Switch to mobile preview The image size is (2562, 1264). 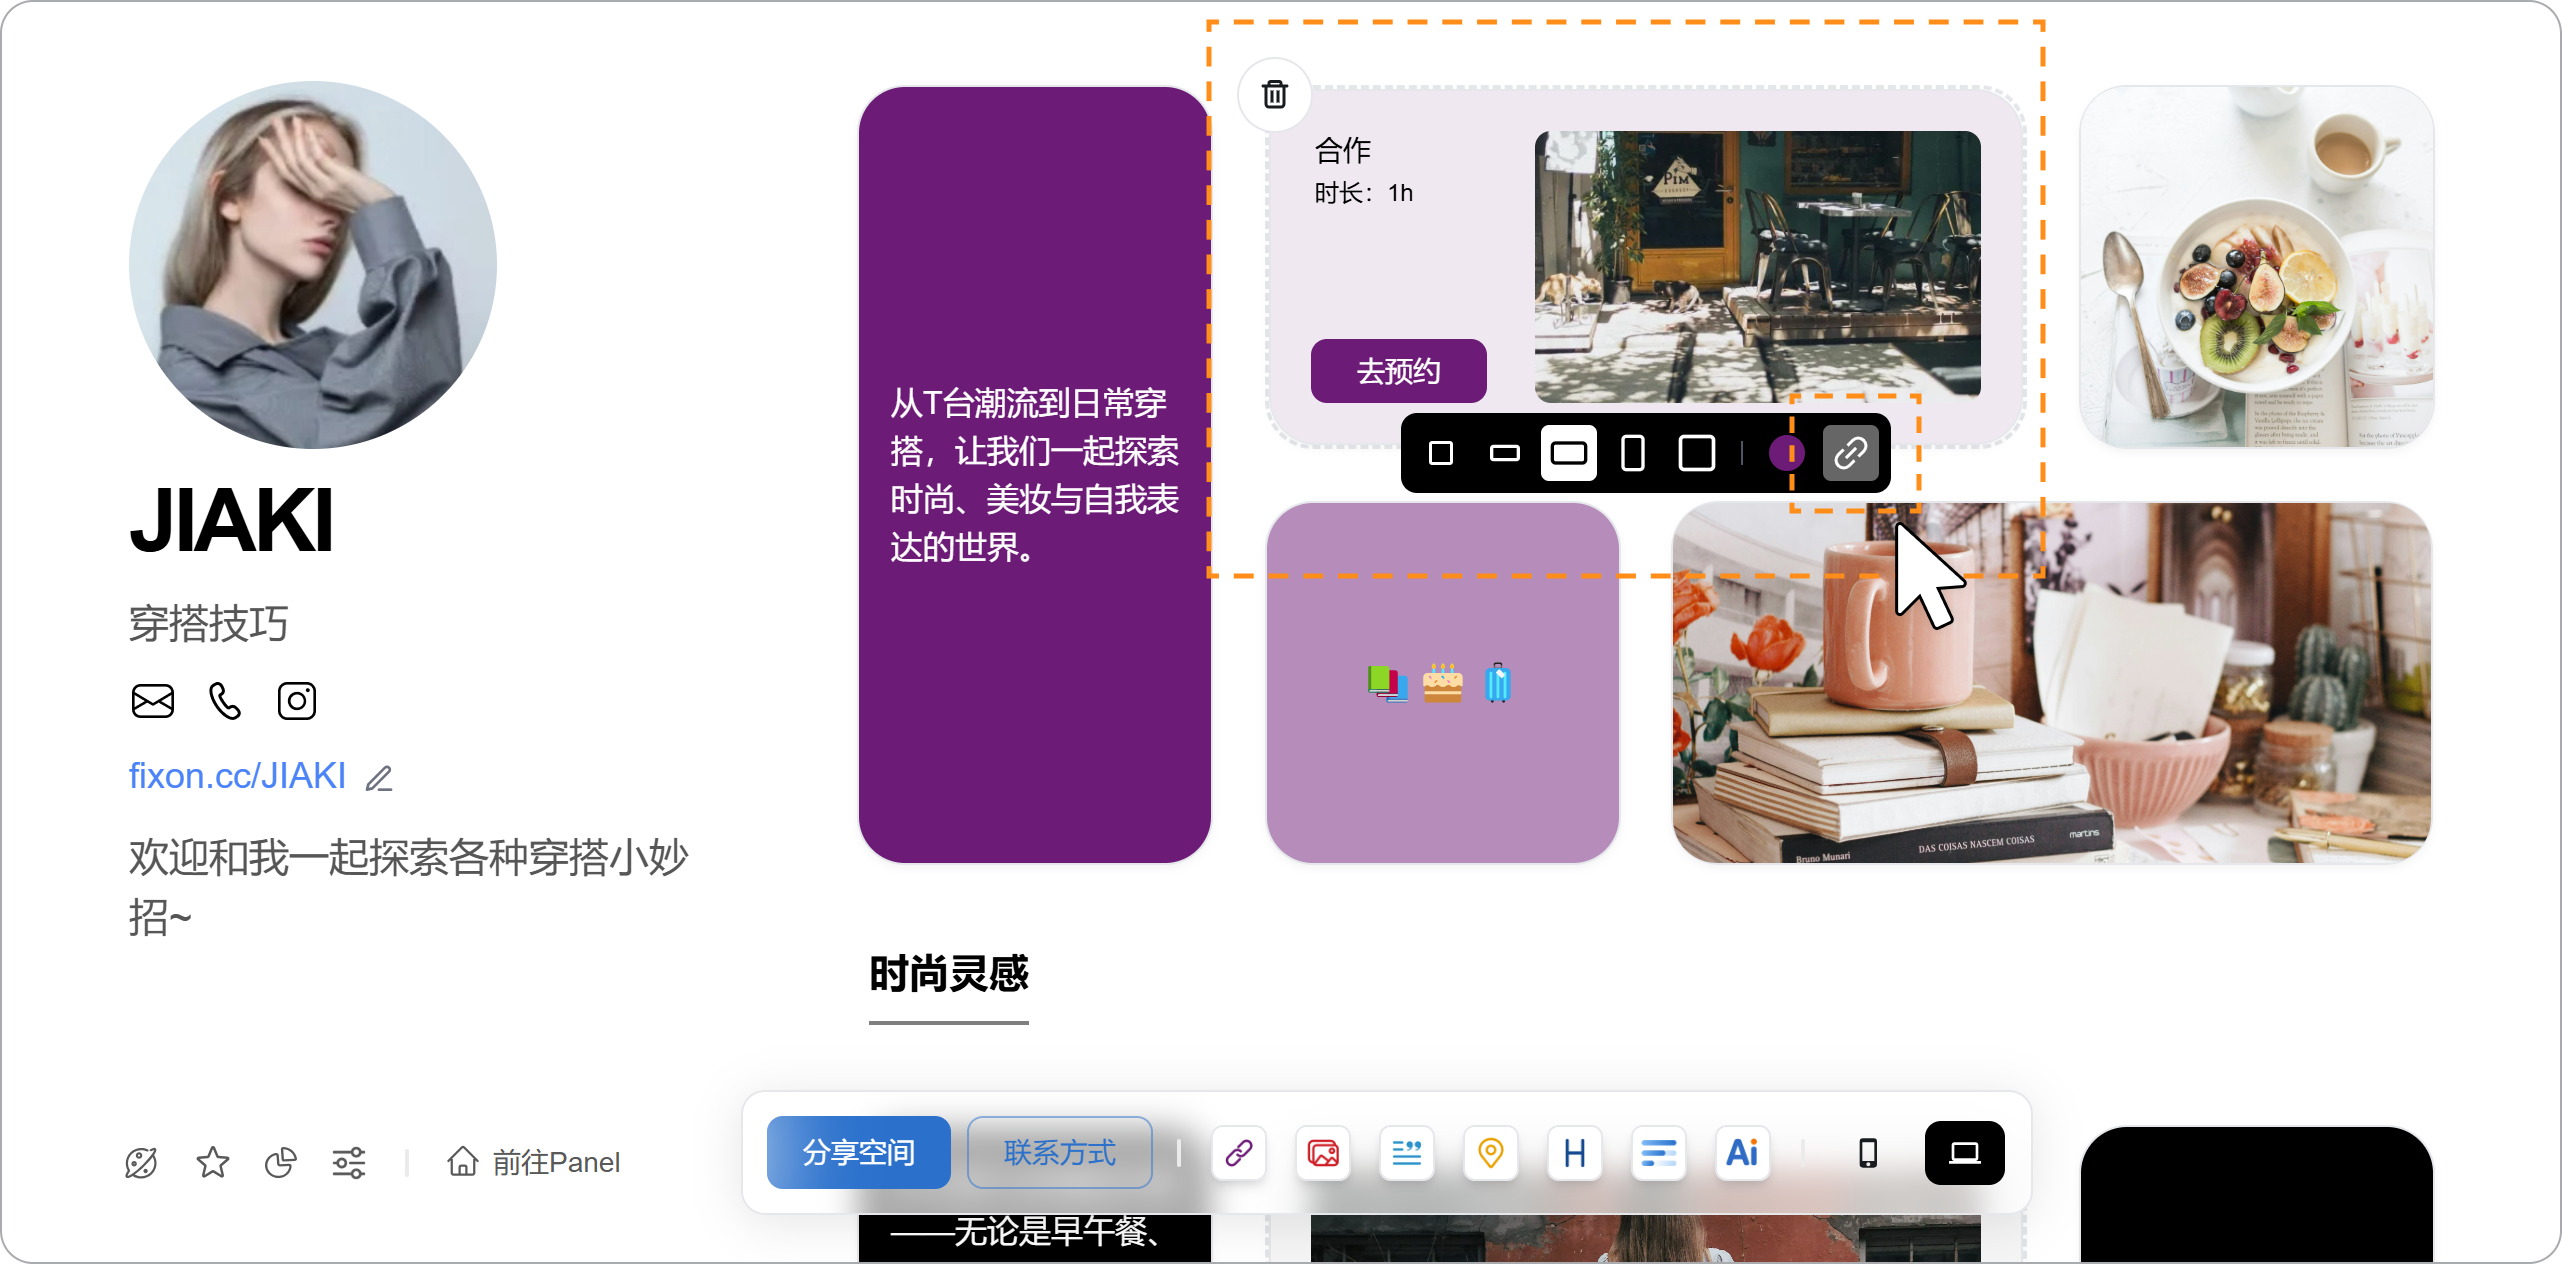(x=1867, y=1153)
